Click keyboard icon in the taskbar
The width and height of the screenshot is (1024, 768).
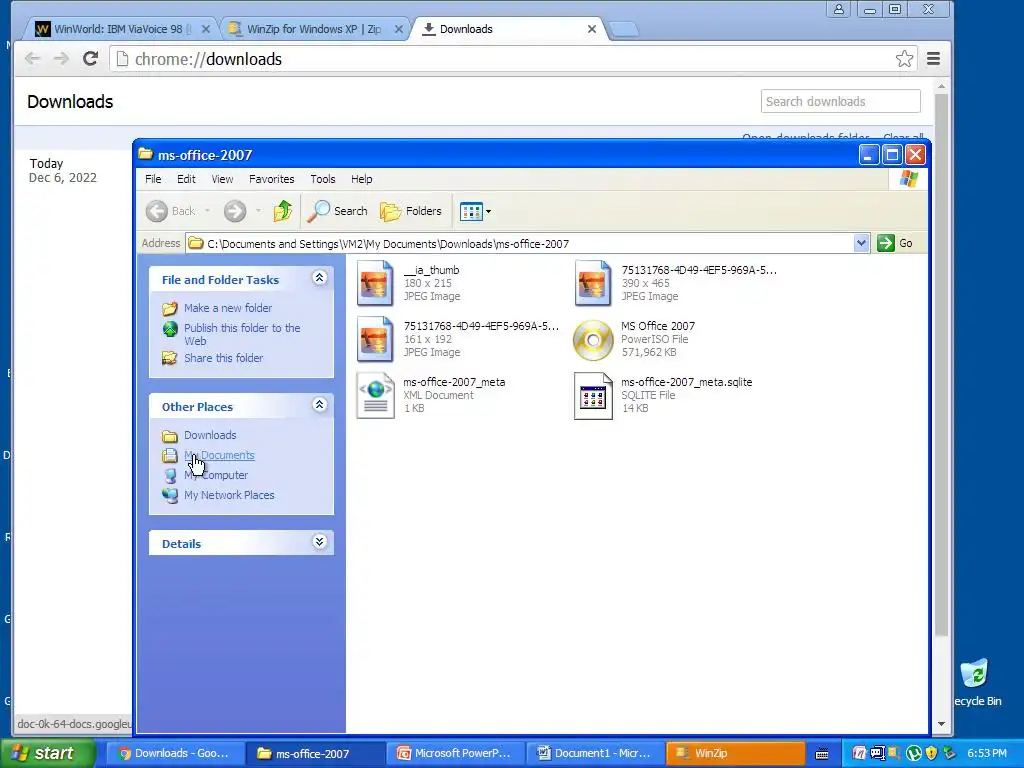click(822, 754)
